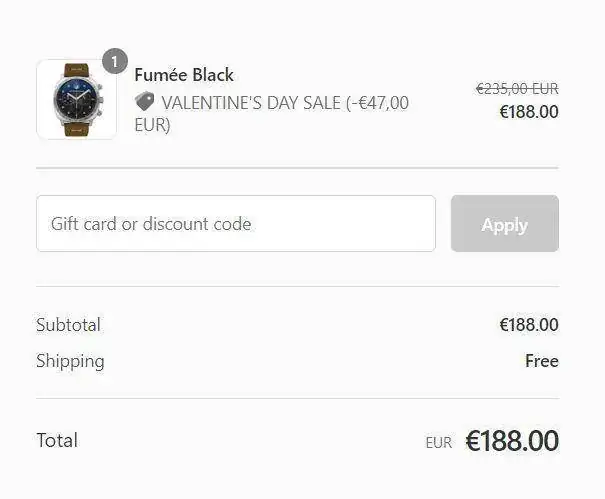Viewport: 605px width, 499px height.
Task: Click the Fumée Black product name
Action: tap(184, 75)
